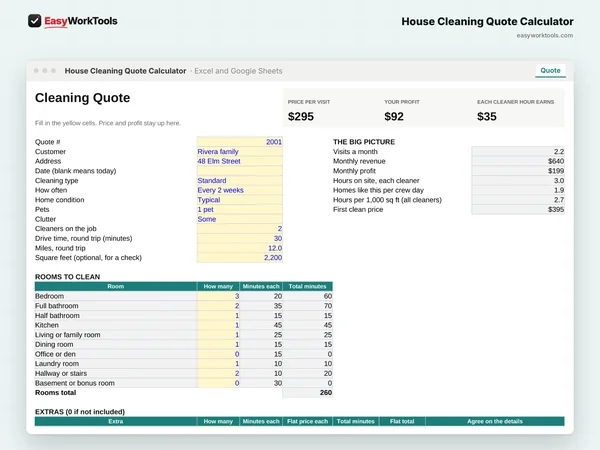
Task: Click Kitchen How many cell
Action: click(x=218, y=325)
